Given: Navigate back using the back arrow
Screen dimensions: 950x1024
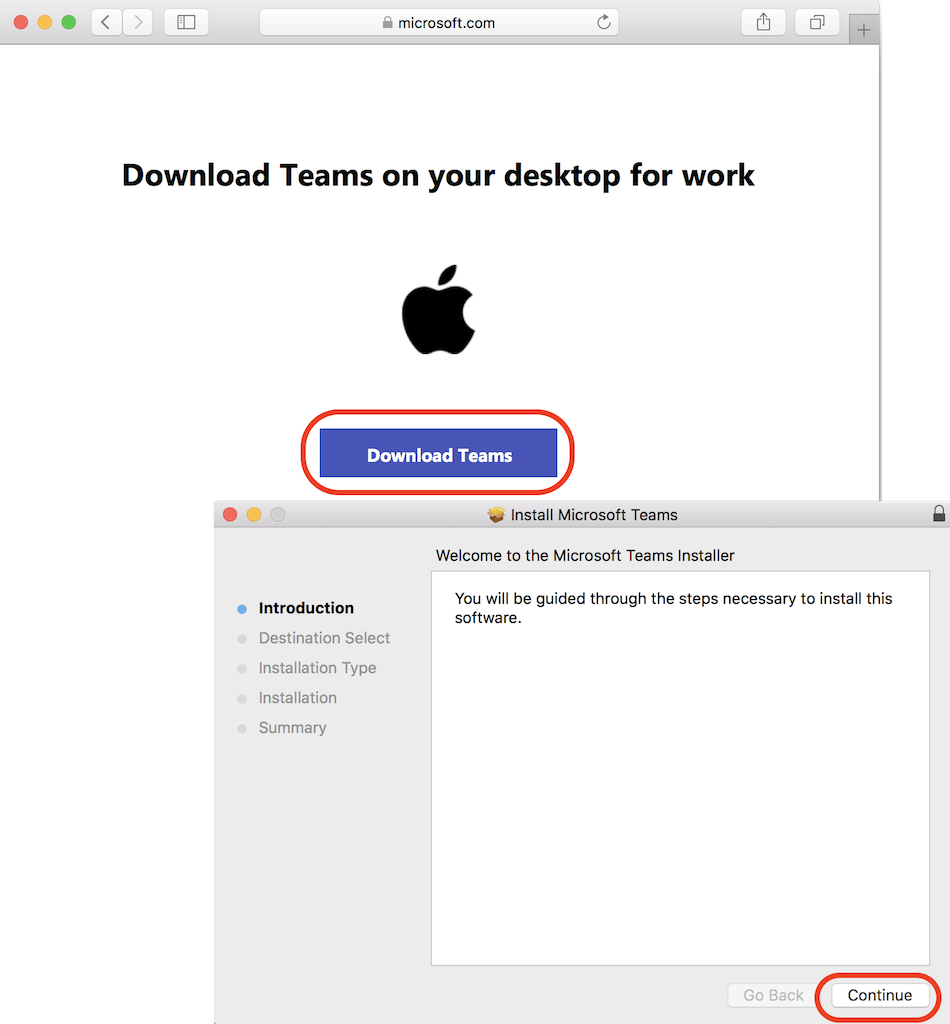Looking at the screenshot, I should [x=106, y=22].
